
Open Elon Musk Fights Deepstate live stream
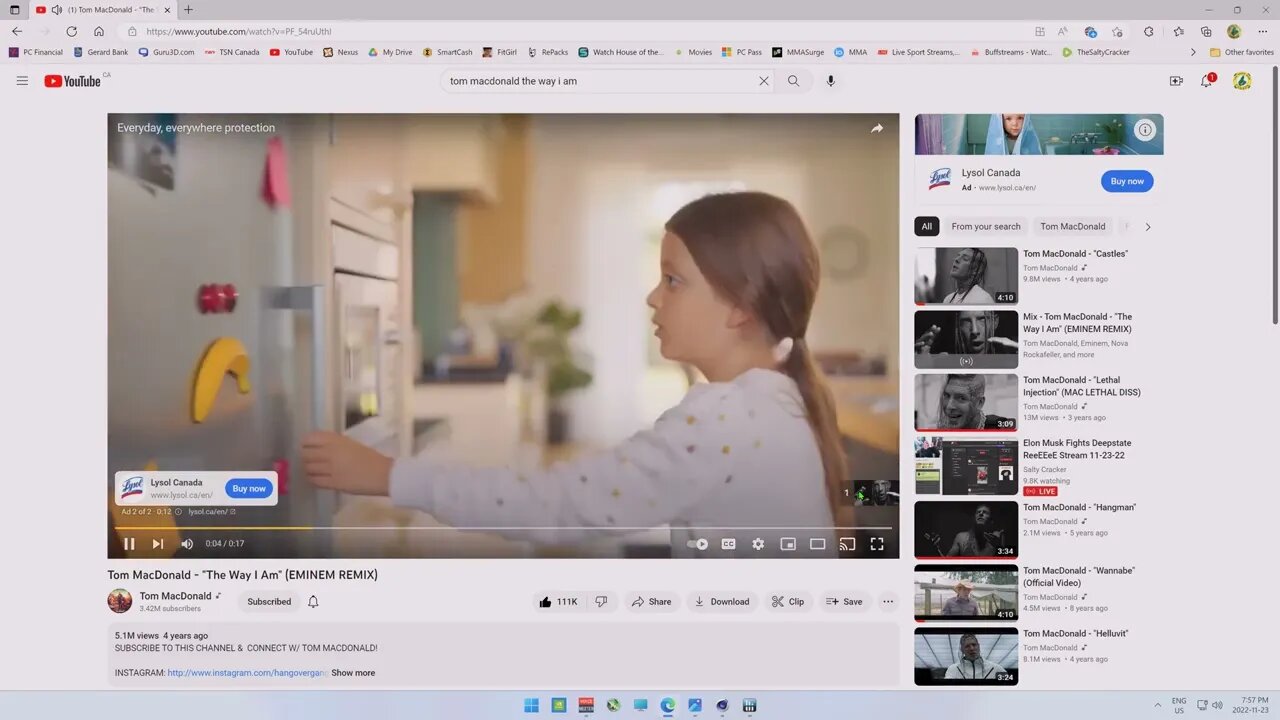[x=966, y=466]
